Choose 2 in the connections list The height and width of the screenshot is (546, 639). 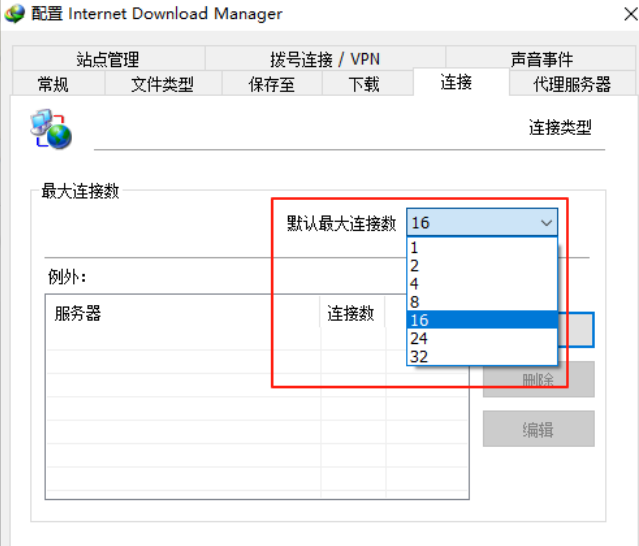tap(482, 266)
